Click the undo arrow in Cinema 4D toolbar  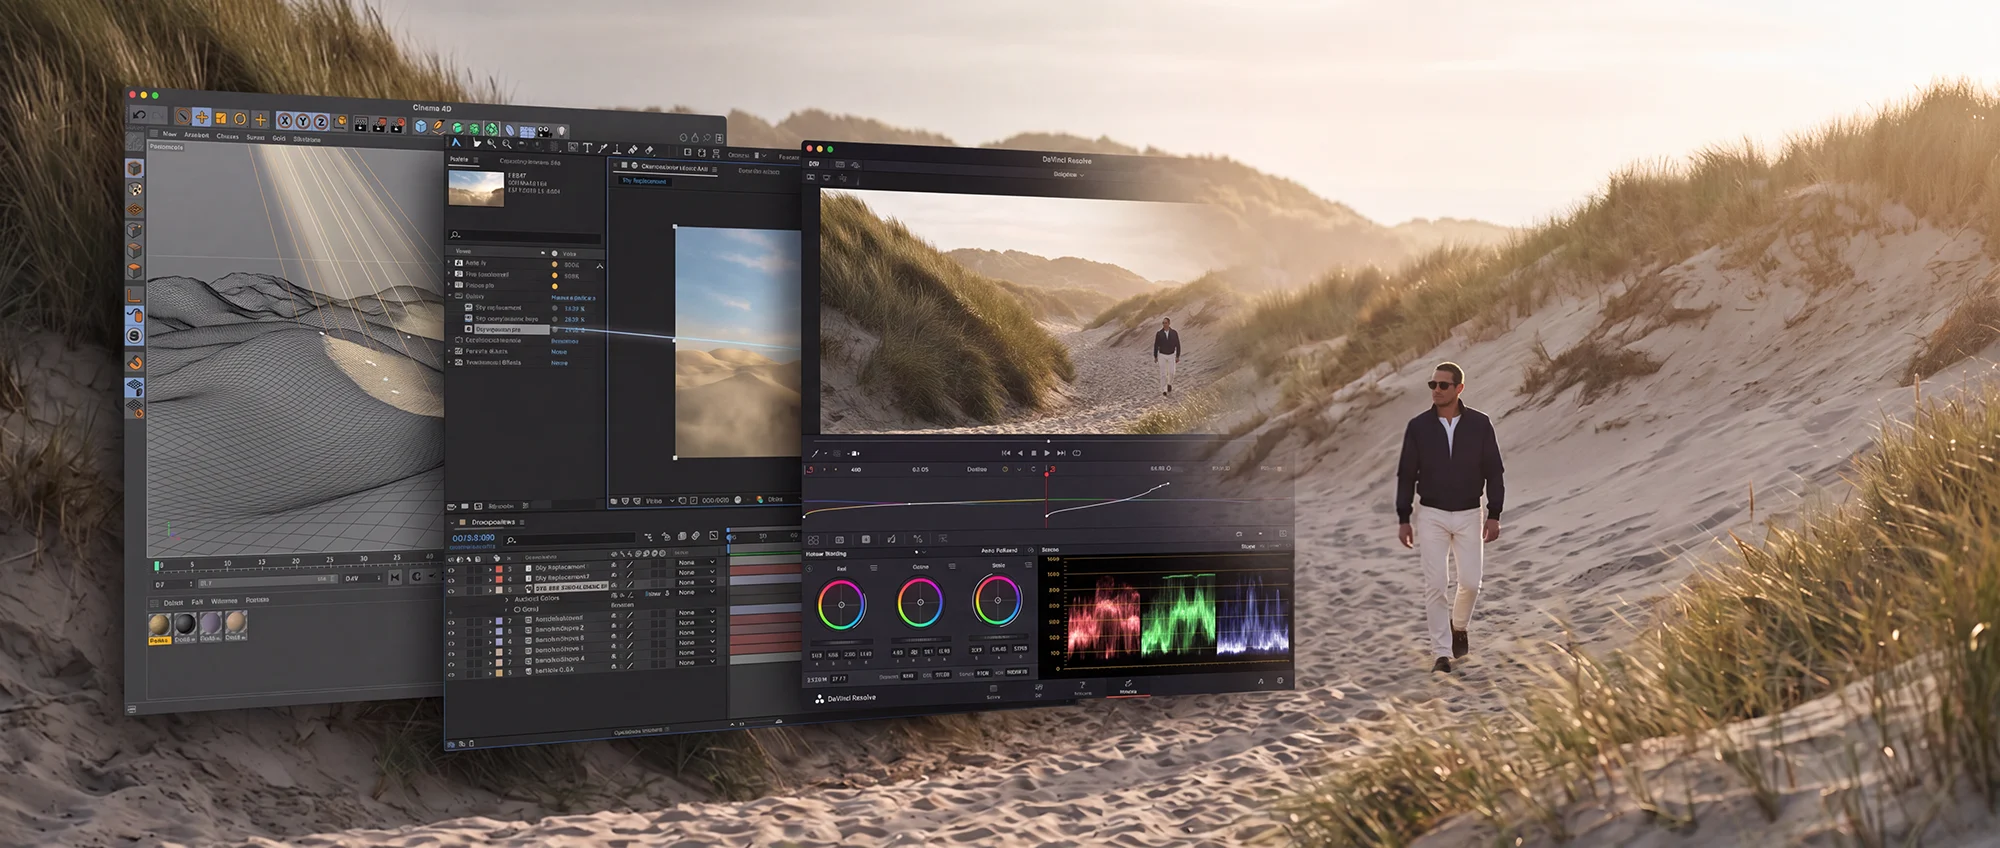coord(139,114)
